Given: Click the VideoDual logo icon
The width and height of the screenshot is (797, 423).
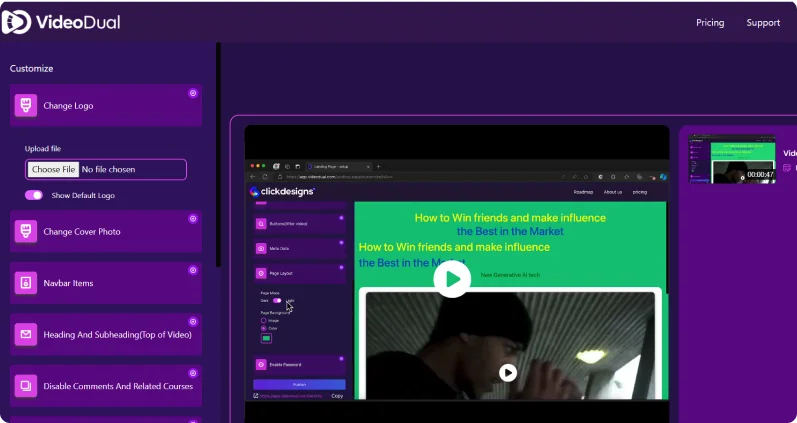Looking at the screenshot, I should (18, 22).
